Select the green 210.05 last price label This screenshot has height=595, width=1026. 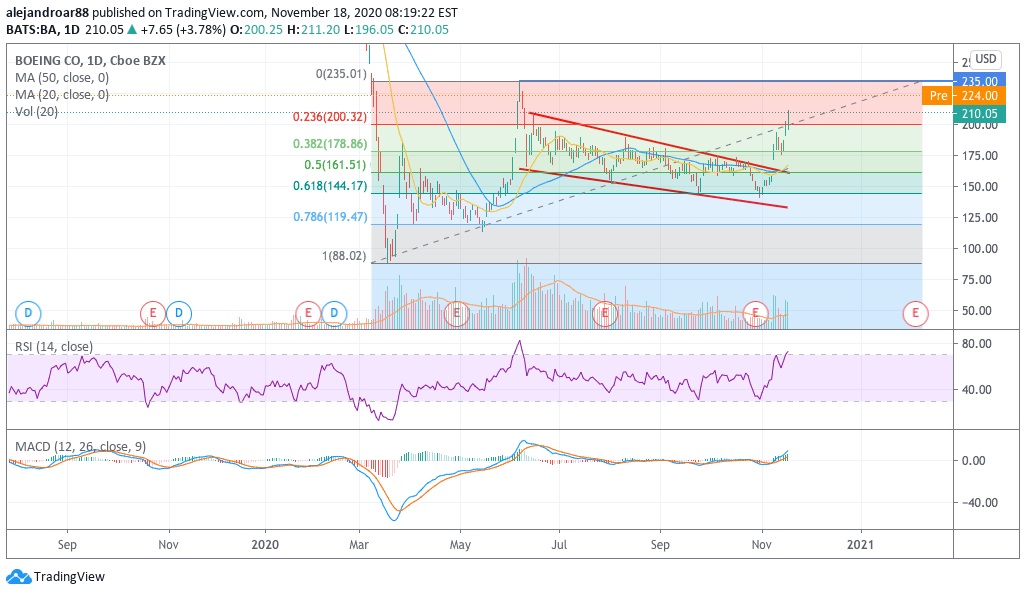979,113
